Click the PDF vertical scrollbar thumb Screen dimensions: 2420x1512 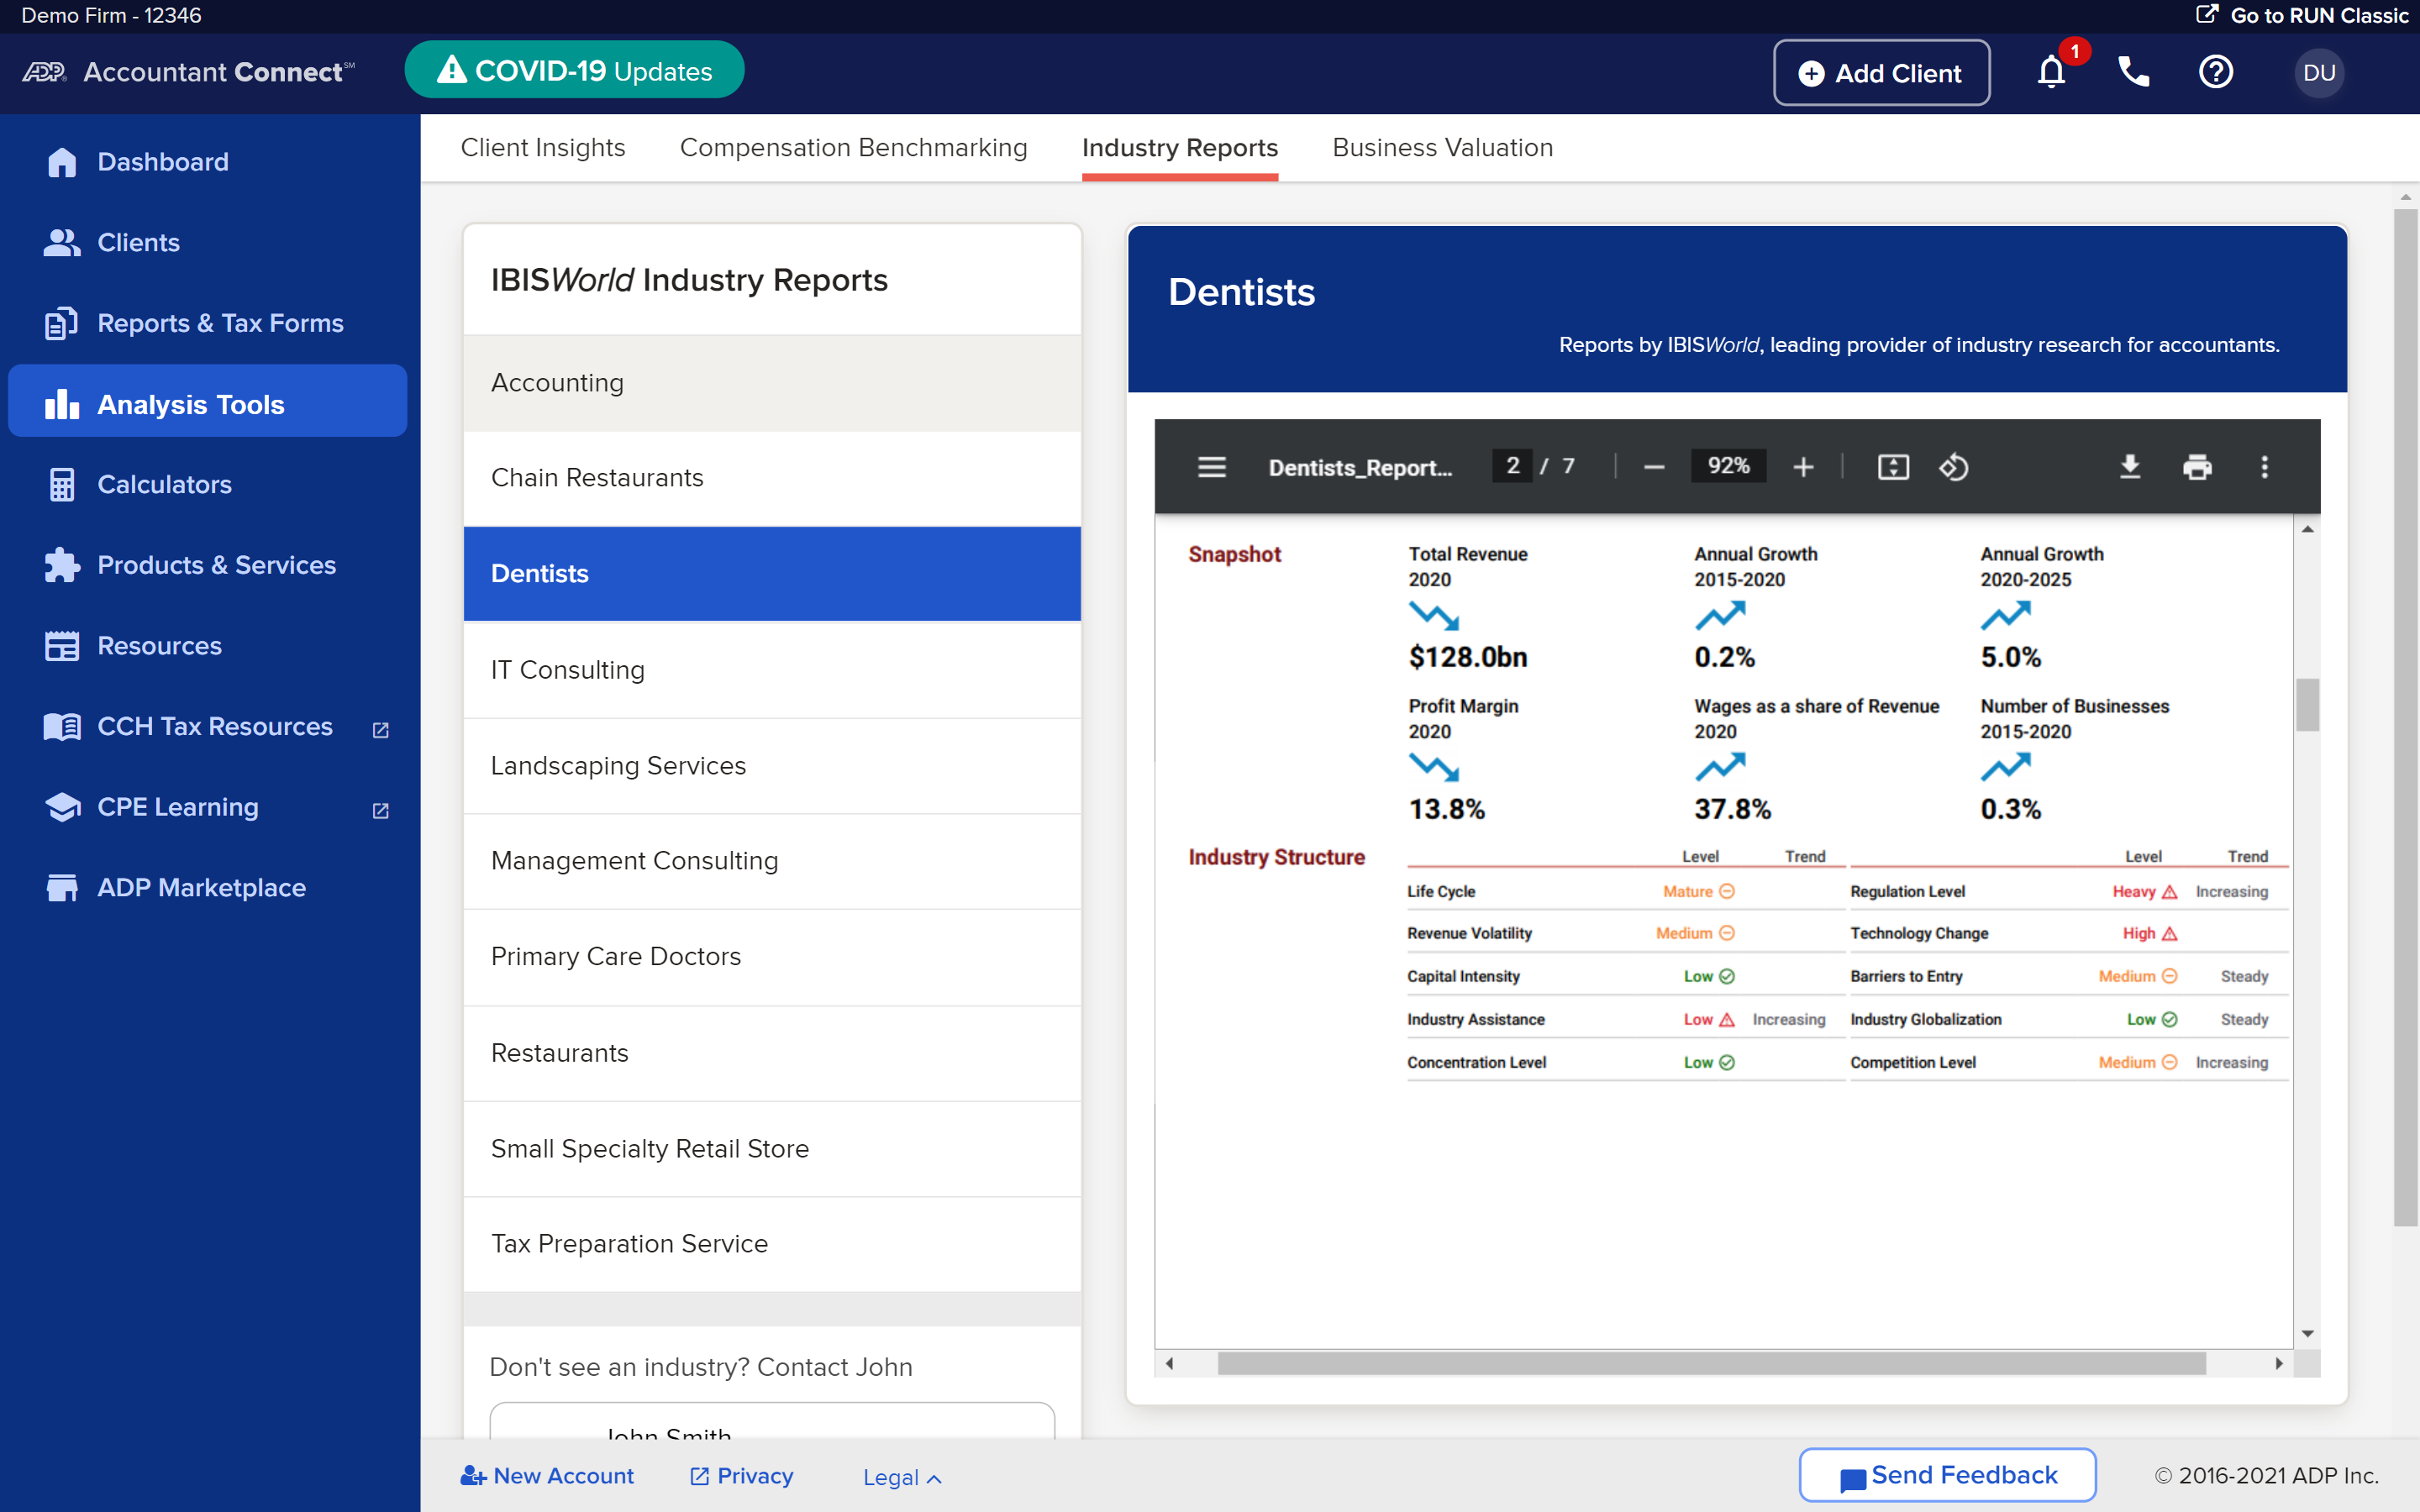(x=2307, y=705)
